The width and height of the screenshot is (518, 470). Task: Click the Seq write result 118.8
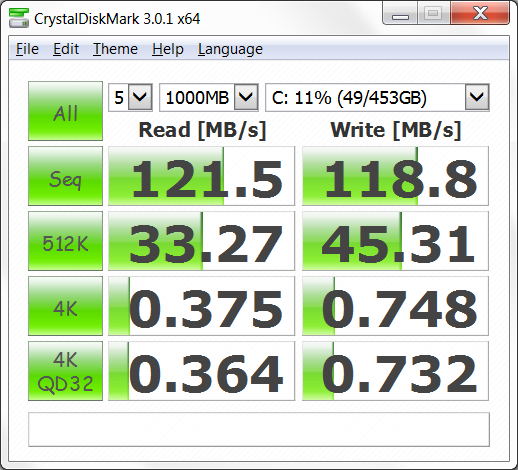(x=395, y=176)
